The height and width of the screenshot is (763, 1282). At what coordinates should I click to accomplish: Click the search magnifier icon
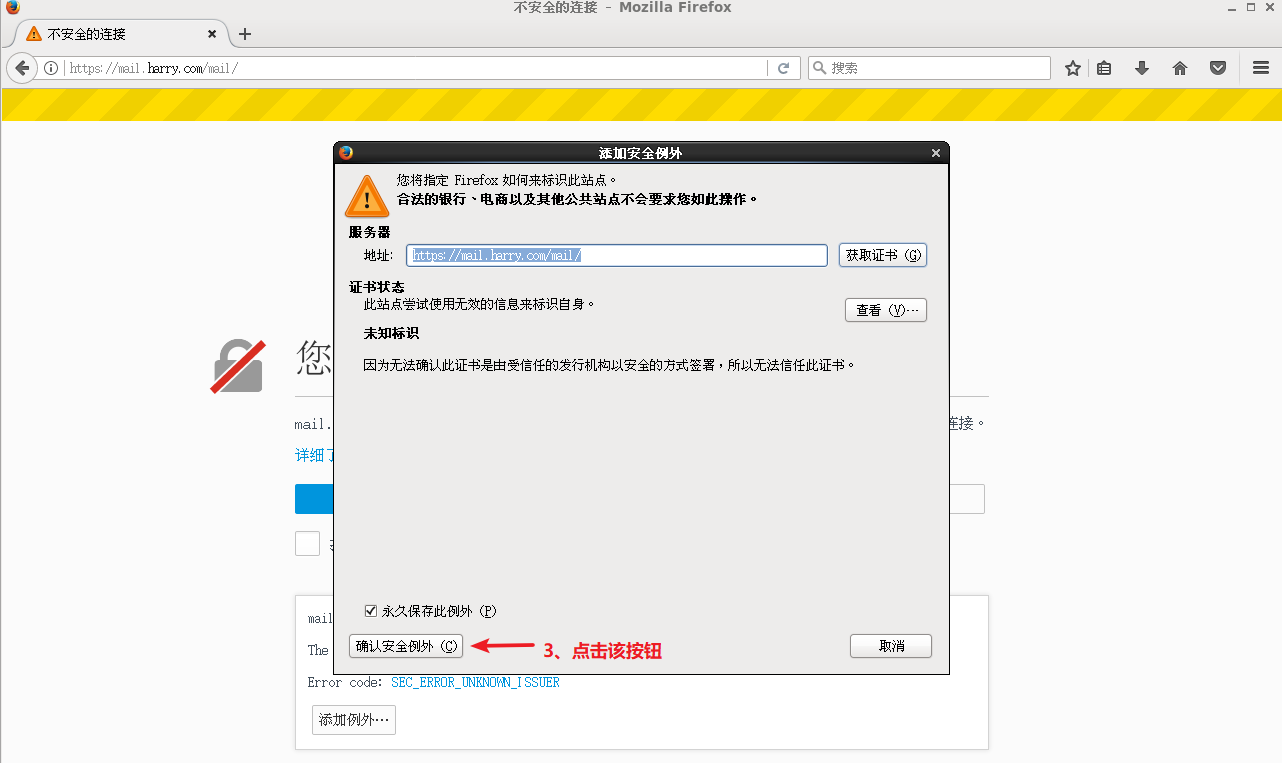coord(820,68)
